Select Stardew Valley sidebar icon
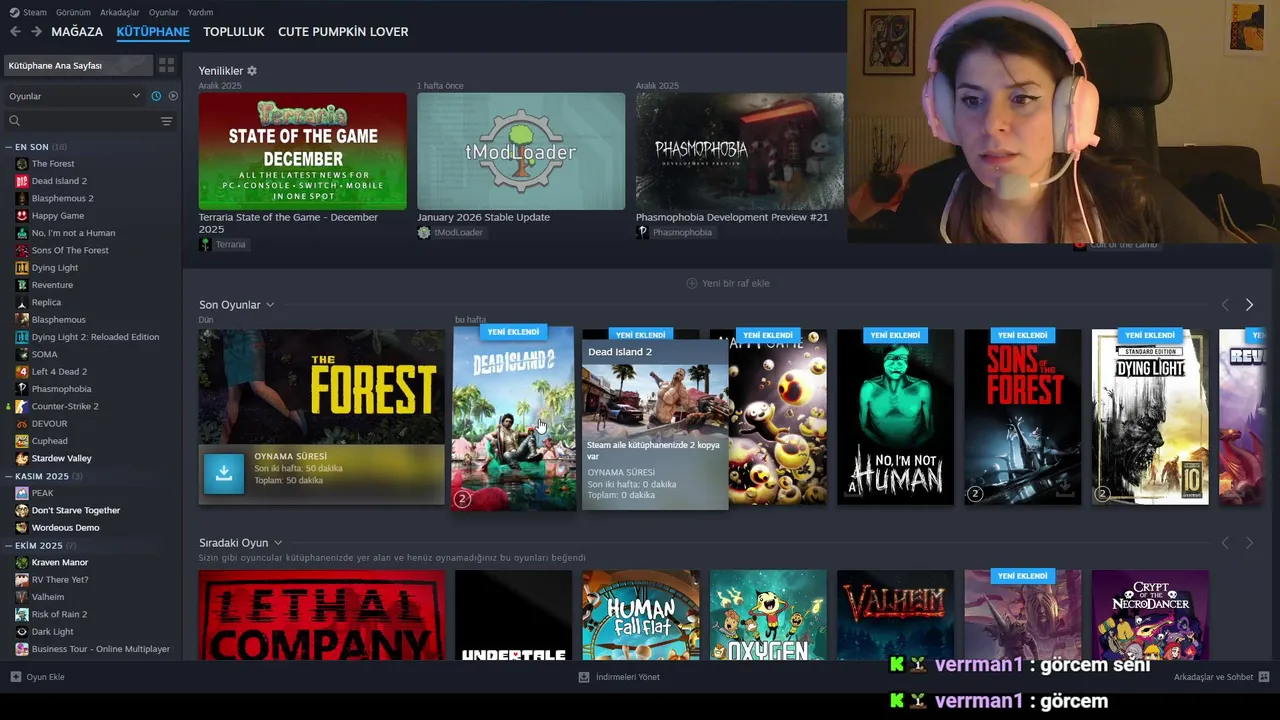 22,458
